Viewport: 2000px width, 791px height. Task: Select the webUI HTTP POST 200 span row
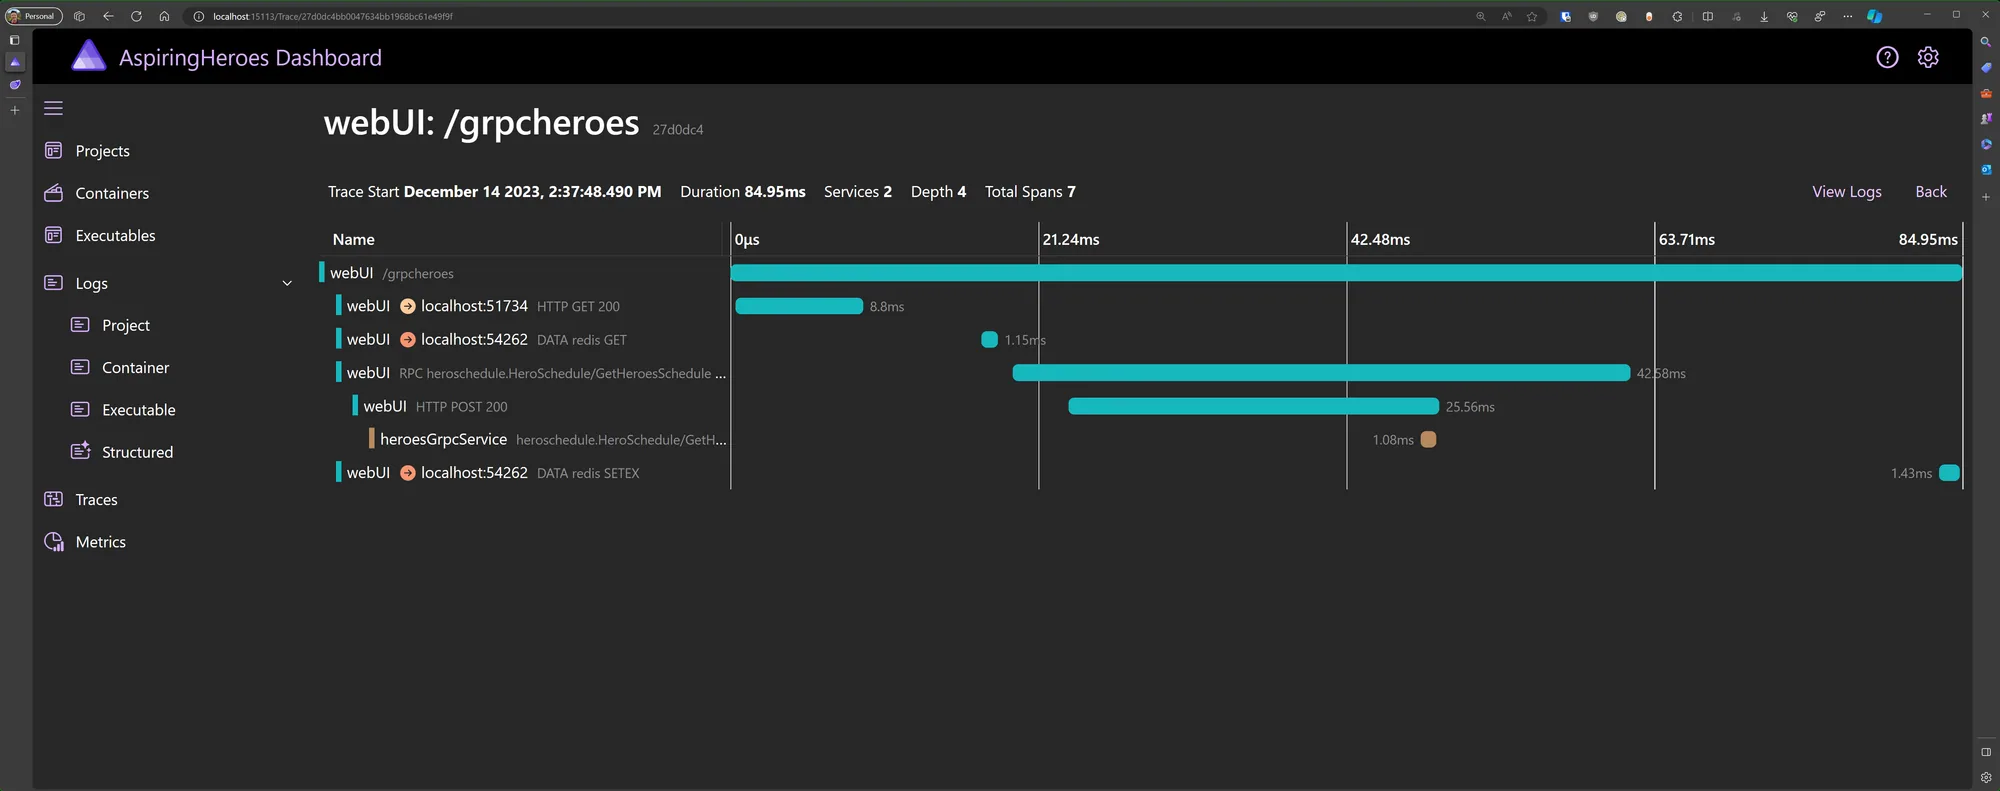(x=1141, y=406)
